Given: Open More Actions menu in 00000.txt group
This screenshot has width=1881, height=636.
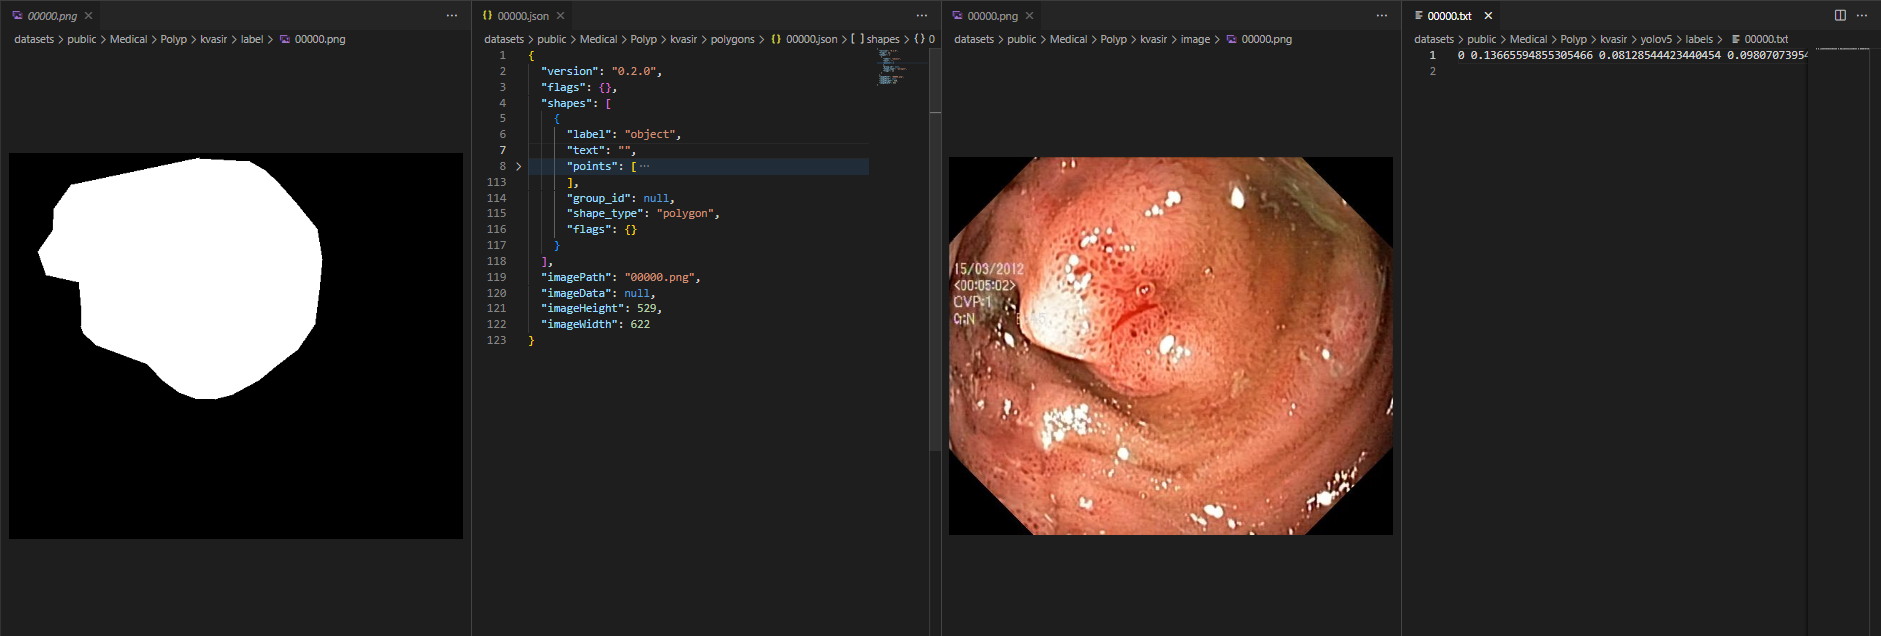Looking at the screenshot, I should pyautogui.click(x=1862, y=15).
